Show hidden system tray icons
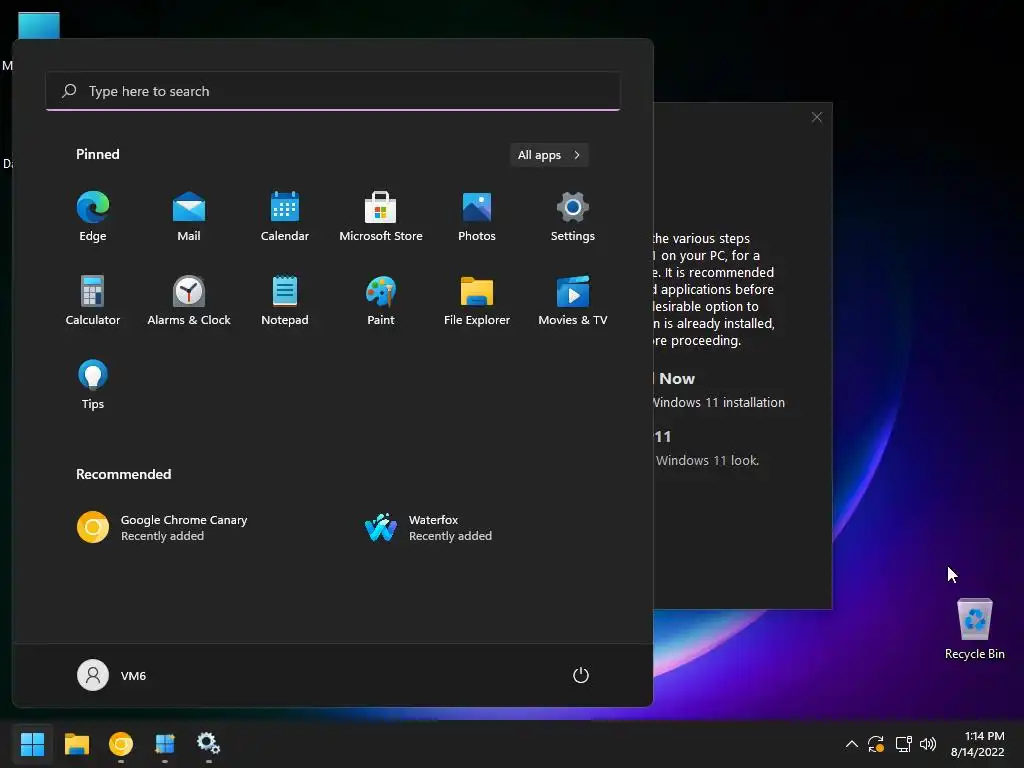Viewport: 1024px width, 768px height. (852, 743)
